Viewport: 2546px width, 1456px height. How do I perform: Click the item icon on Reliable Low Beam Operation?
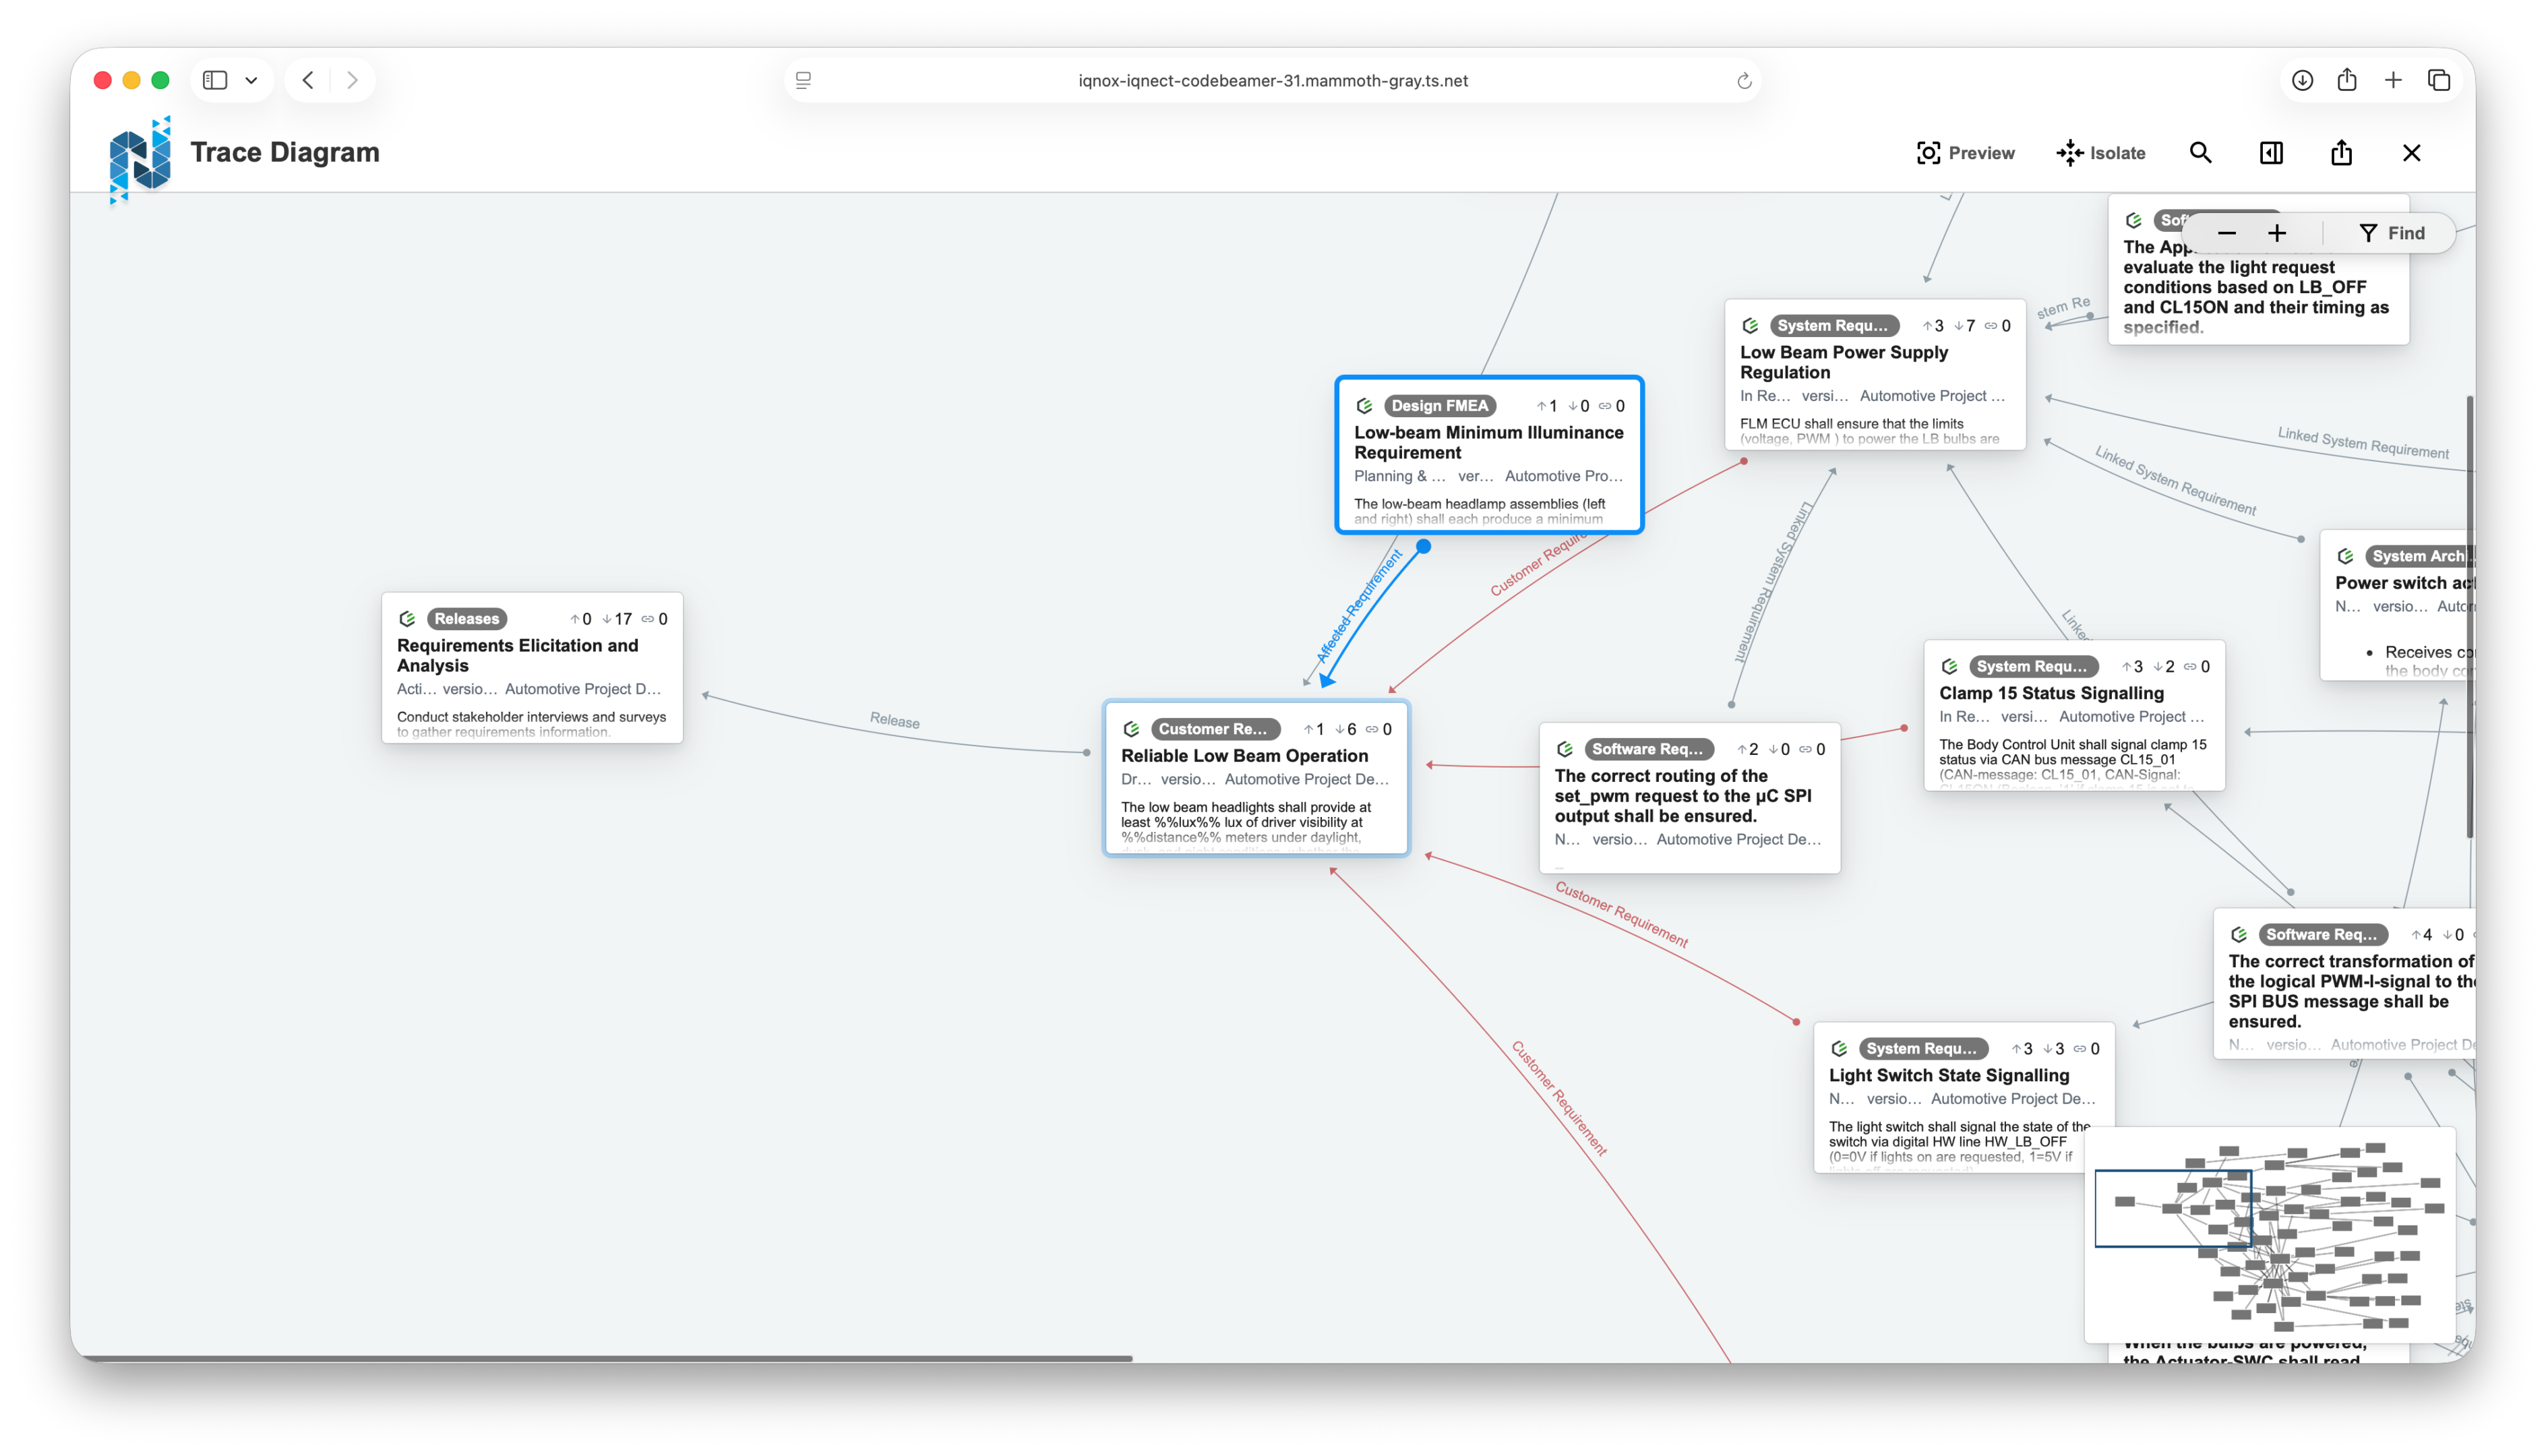pos(1131,729)
